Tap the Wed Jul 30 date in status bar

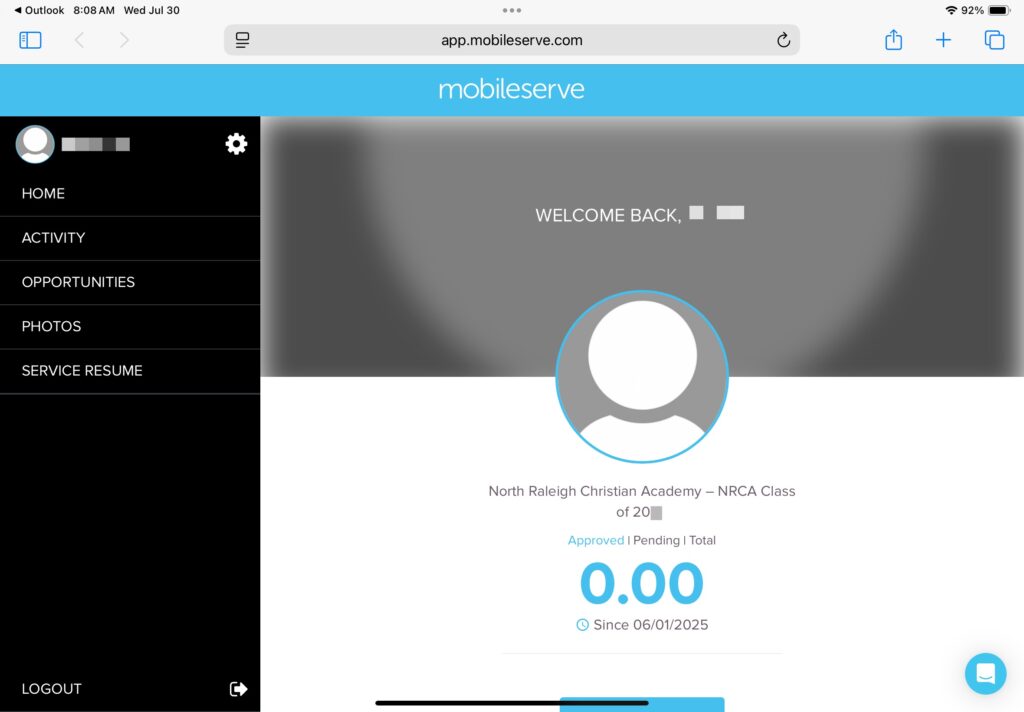click(x=152, y=10)
